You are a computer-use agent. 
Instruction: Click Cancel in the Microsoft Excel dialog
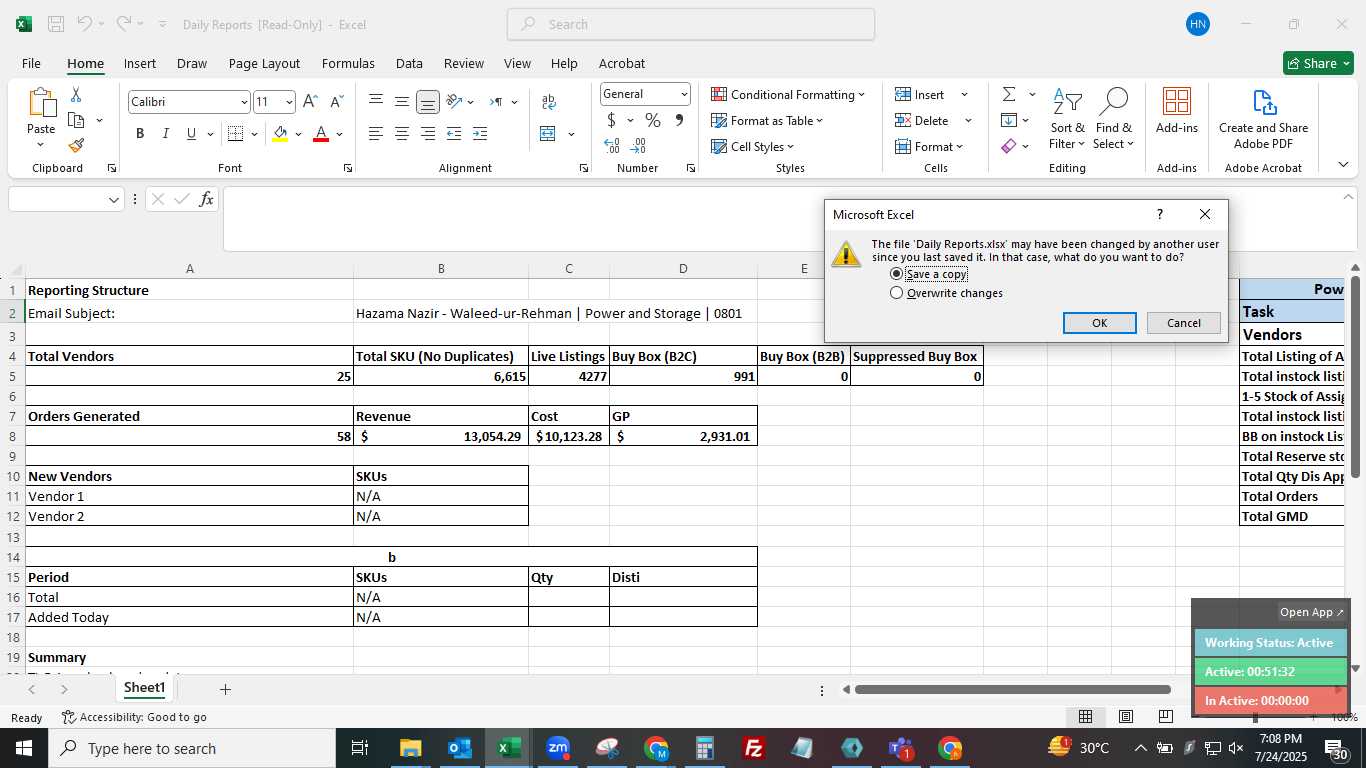pyautogui.click(x=1184, y=323)
